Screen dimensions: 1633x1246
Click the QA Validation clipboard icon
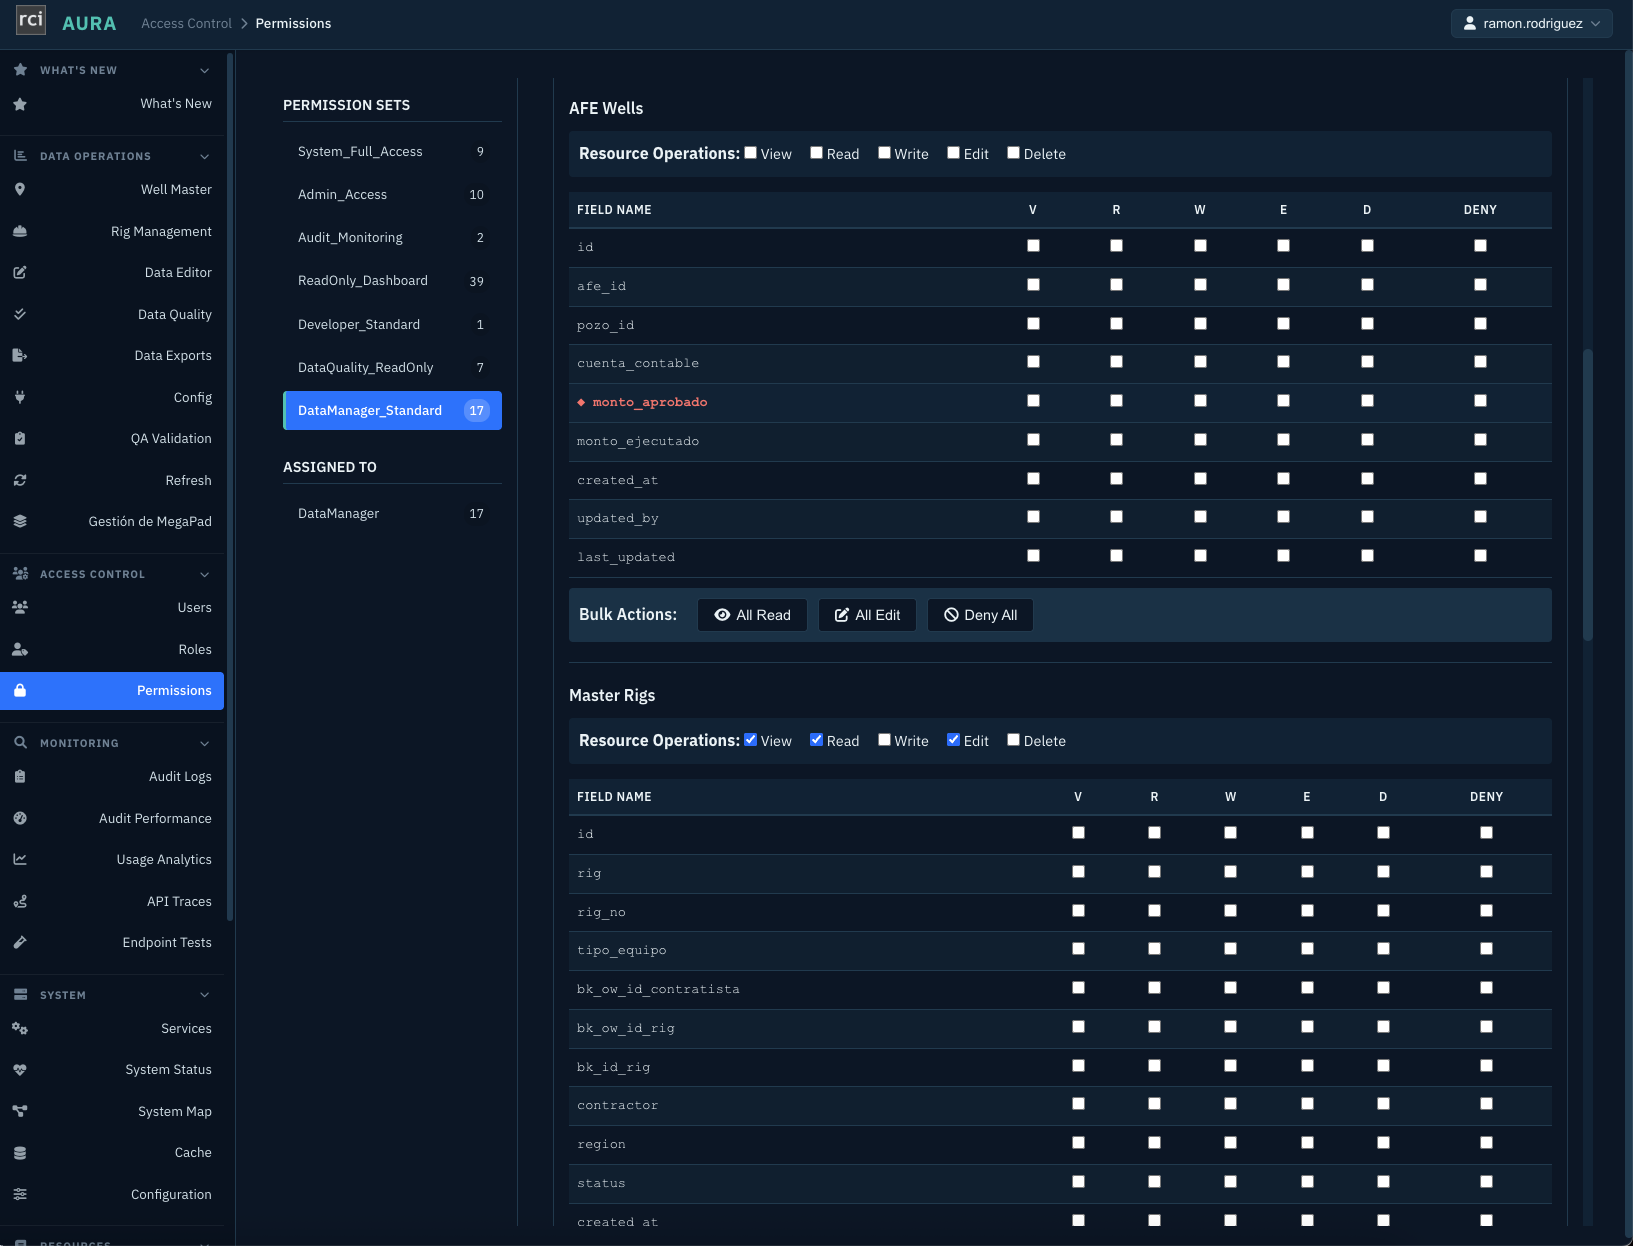coord(20,438)
